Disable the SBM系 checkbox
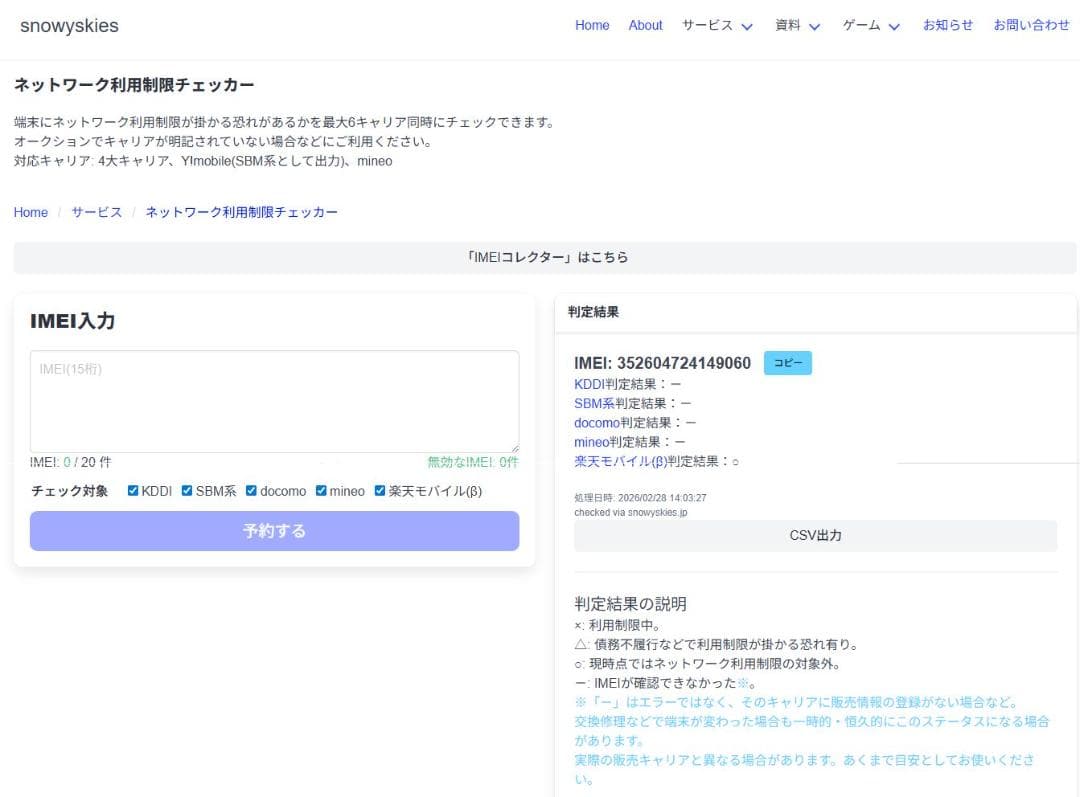 (186, 490)
